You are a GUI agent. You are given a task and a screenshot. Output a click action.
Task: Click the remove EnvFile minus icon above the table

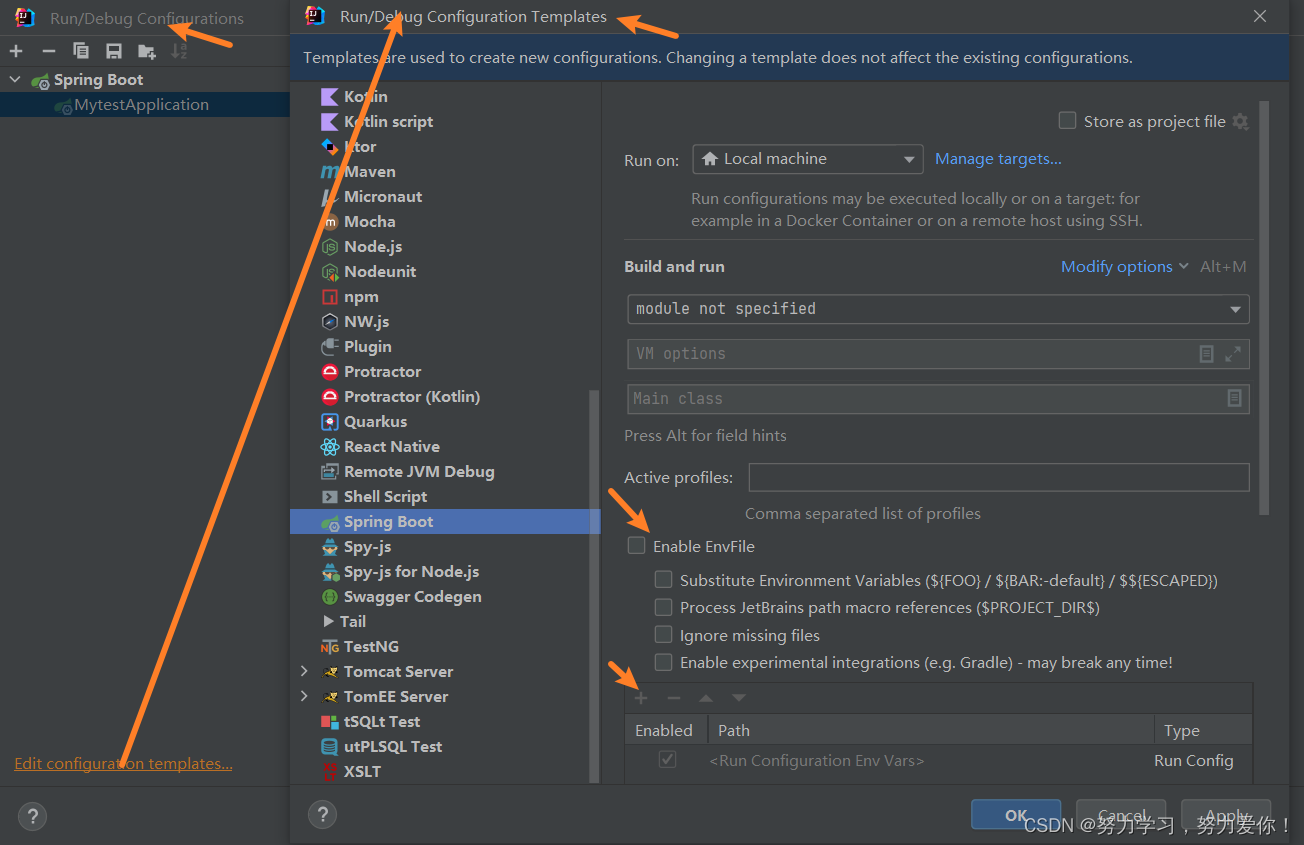click(674, 698)
